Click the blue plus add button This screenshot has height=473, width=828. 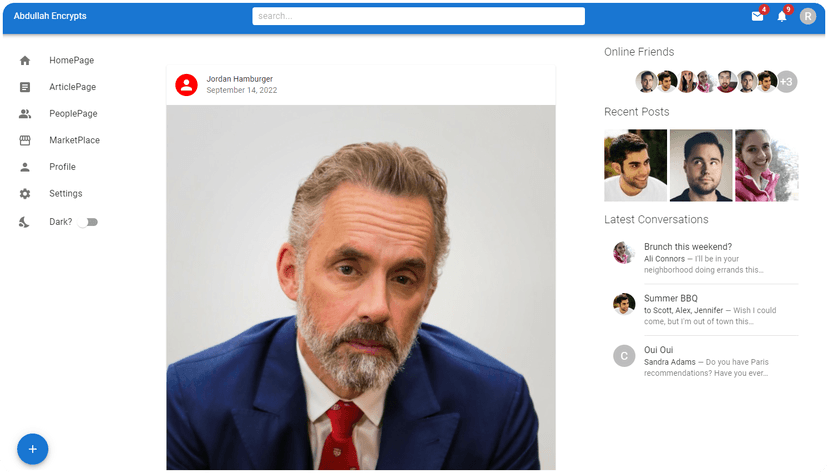click(x=33, y=449)
